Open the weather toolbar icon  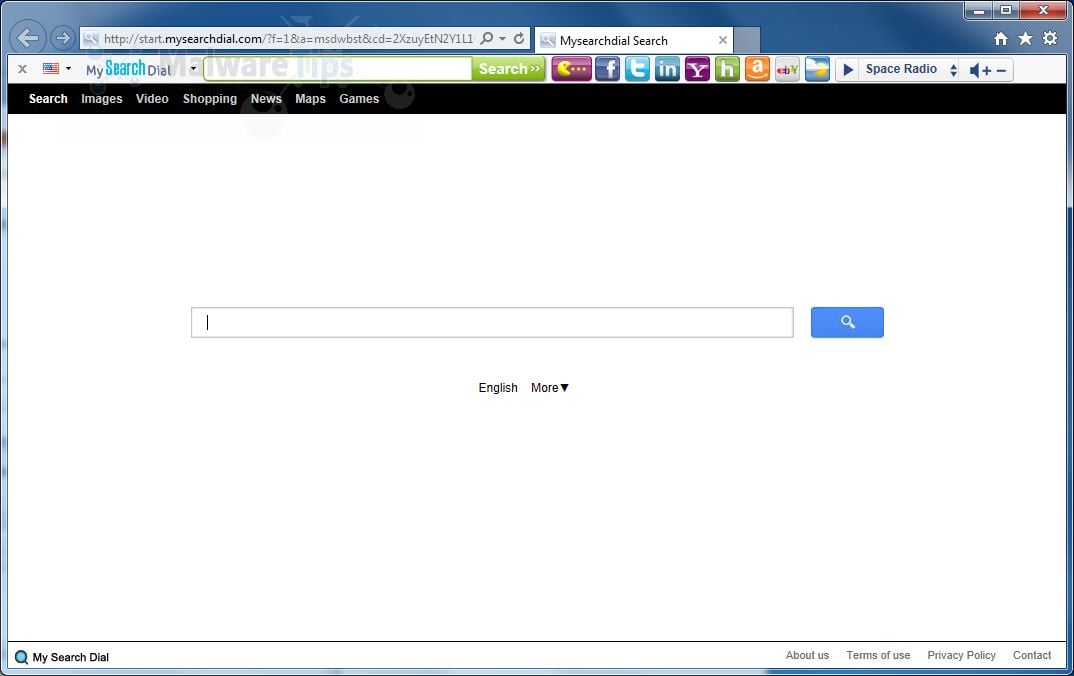[x=817, y=69]
